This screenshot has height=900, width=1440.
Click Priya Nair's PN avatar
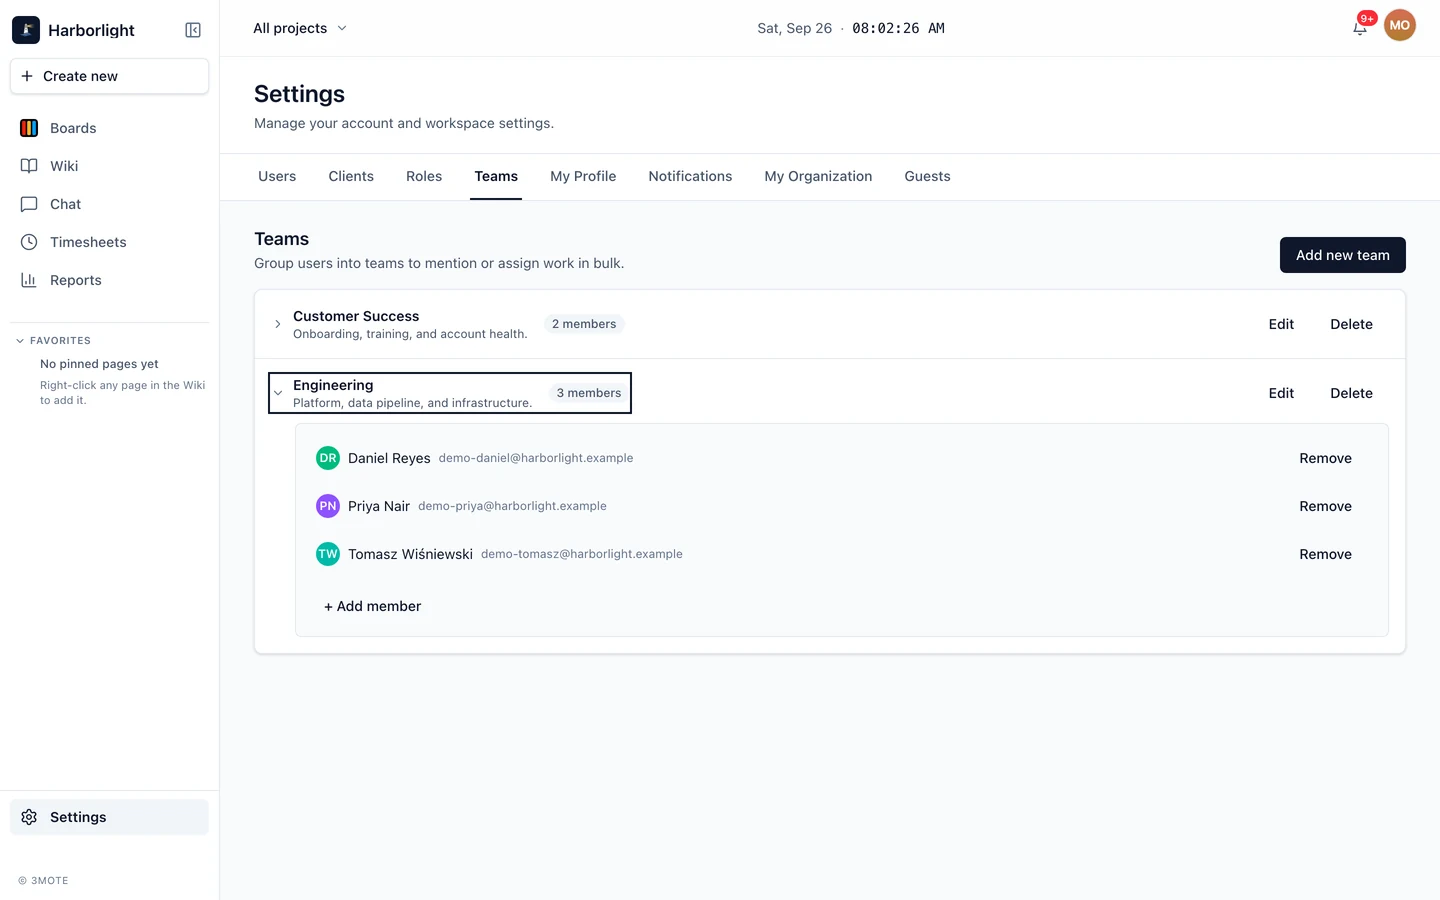(x=328, y=506)
